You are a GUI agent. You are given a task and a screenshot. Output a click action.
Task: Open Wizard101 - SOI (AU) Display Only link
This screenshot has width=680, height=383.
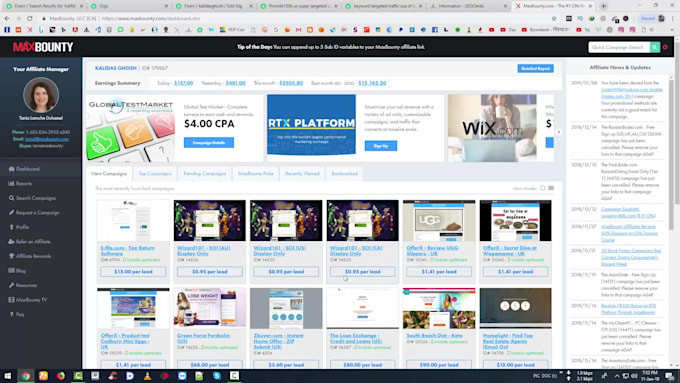click(203, 251)
